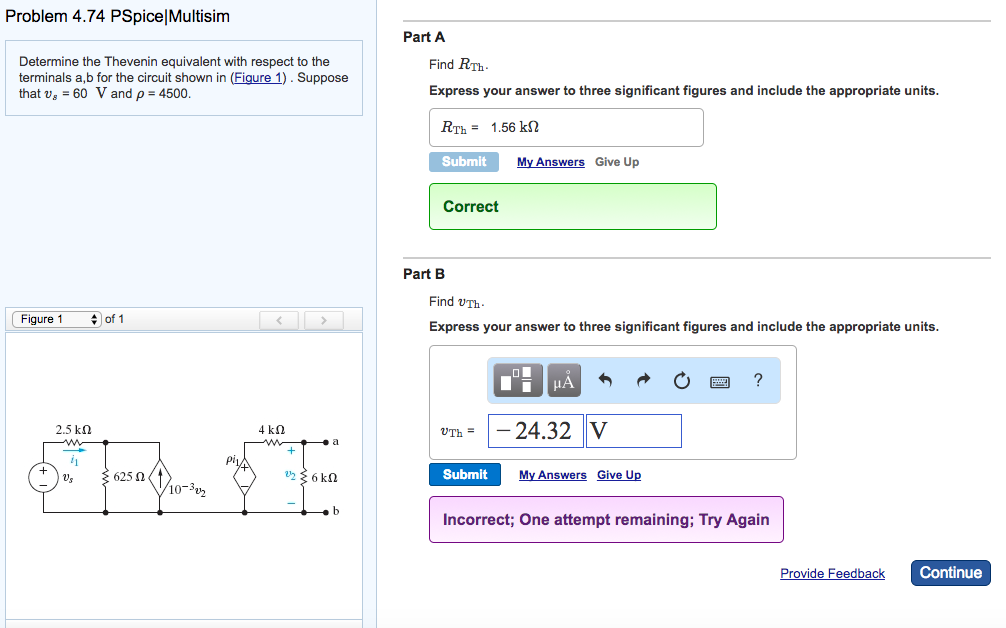Click the V units input field
This screenshot has height=628, width=1006.
[x=633, y=430]
